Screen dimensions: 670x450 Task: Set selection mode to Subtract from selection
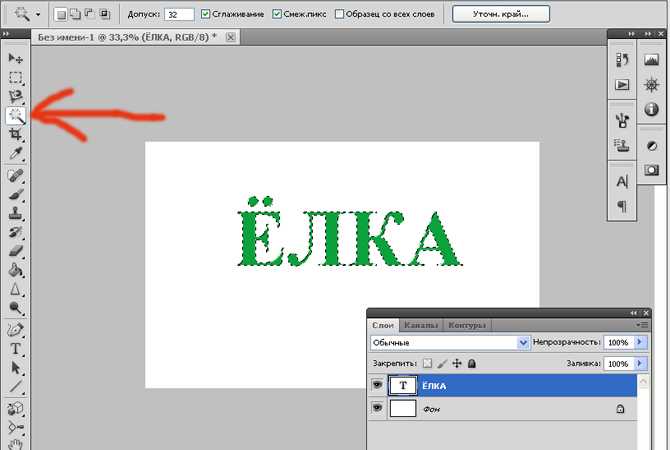[90, 15]
